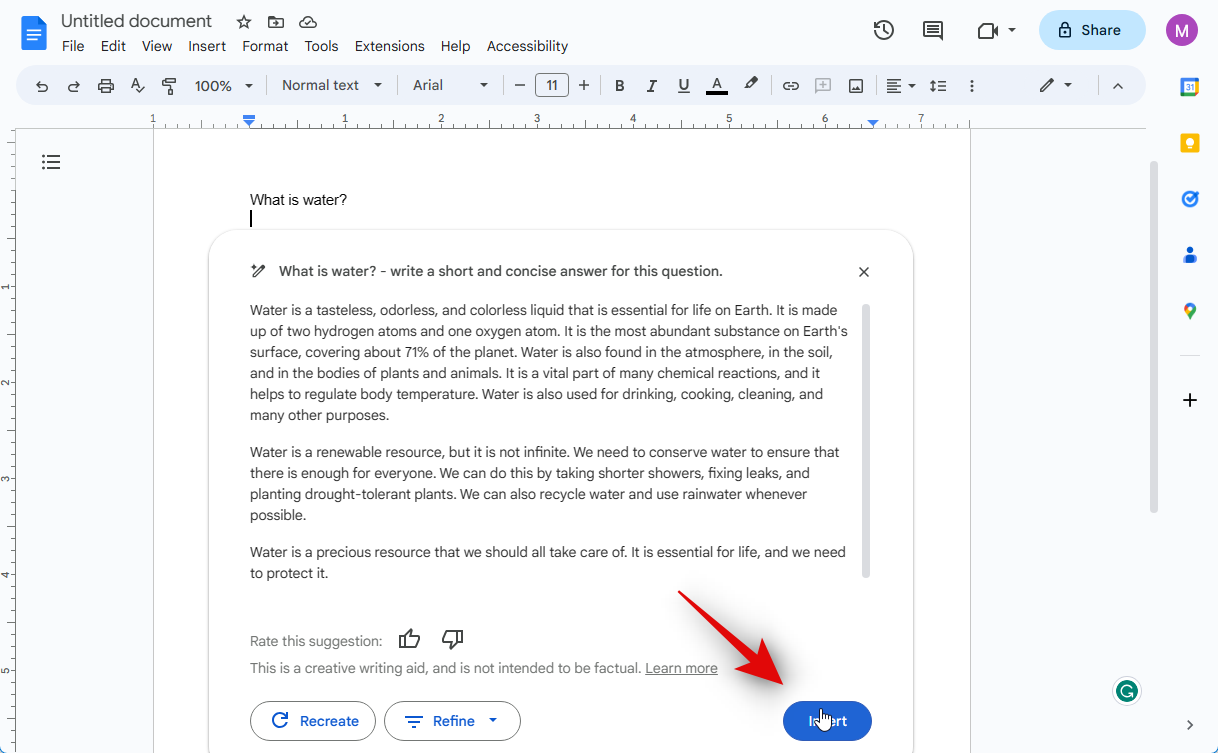Open Google Keep in side panel

click(x=1189, y=143)
